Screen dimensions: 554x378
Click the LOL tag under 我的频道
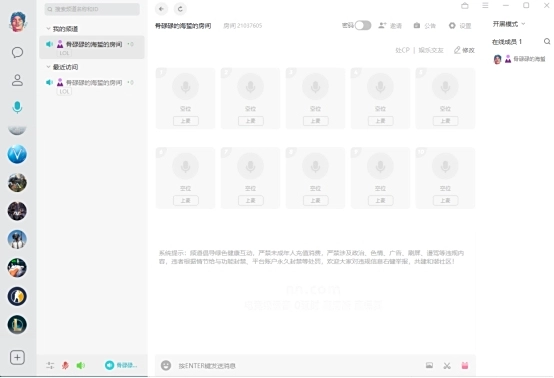coord(64,53)
